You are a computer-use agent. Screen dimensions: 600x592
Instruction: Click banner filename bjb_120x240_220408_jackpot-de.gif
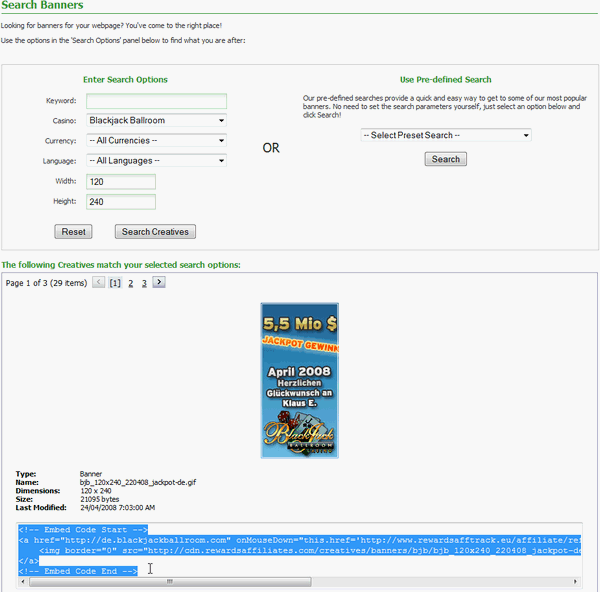(138, 482)
